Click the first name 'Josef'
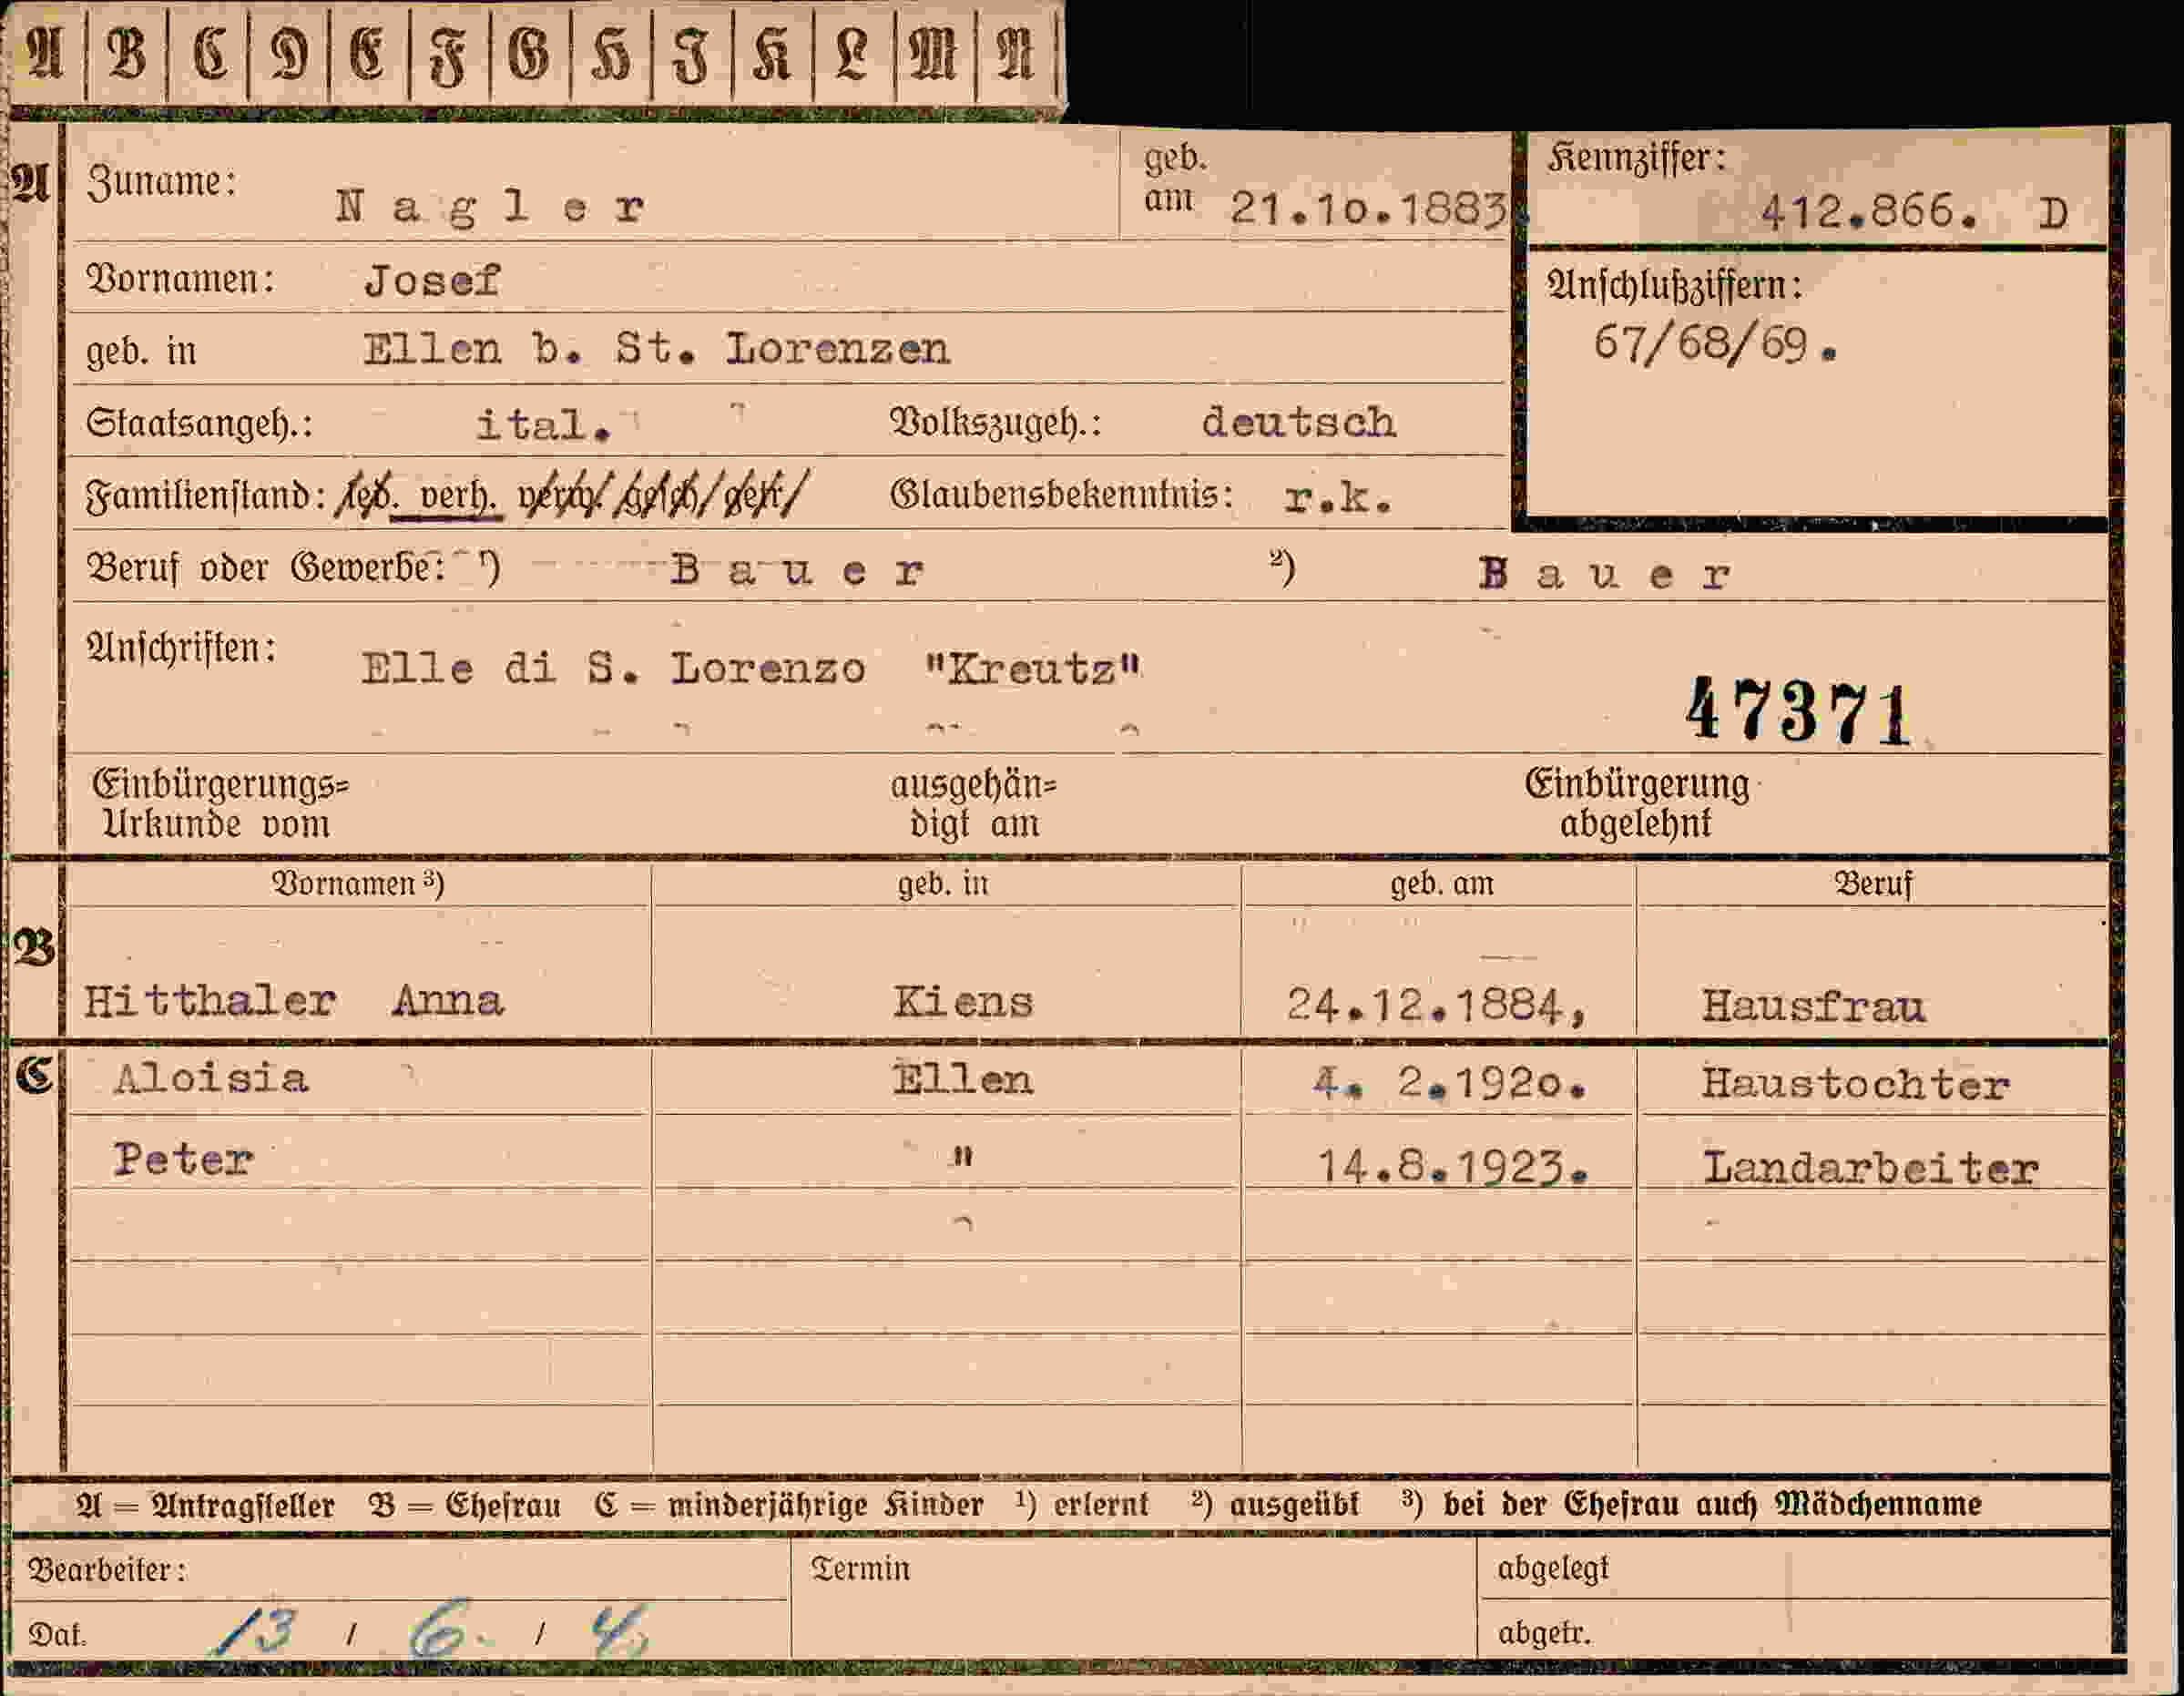Image resolution: width=2184 pixels, height=1696 pixels. (x=432, y=281)
